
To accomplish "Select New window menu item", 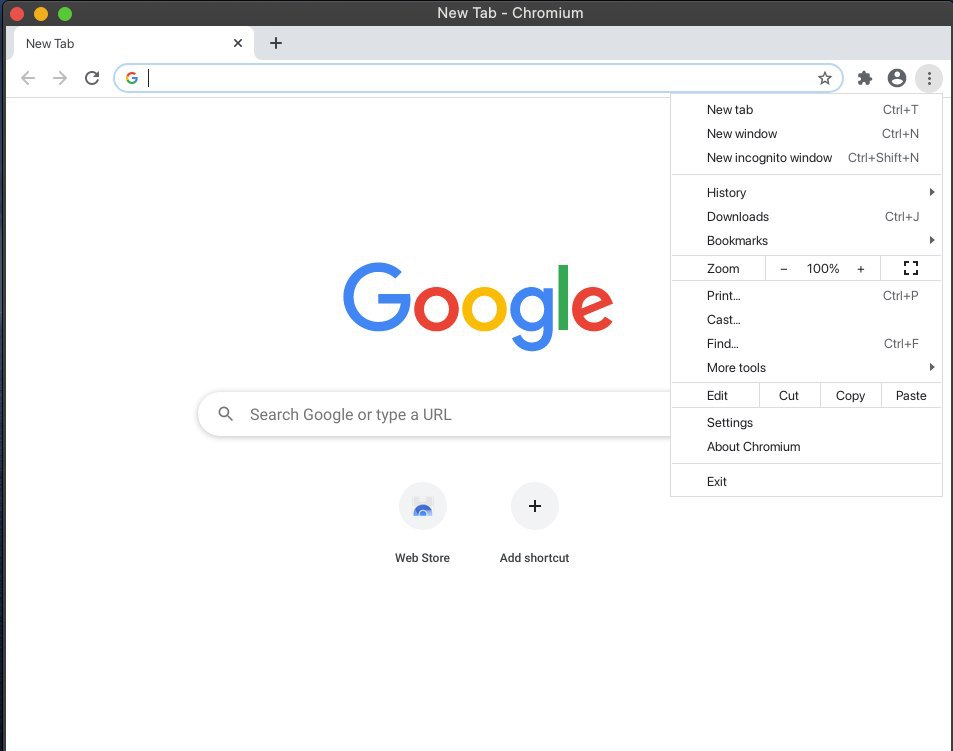I will coord(807,134).
